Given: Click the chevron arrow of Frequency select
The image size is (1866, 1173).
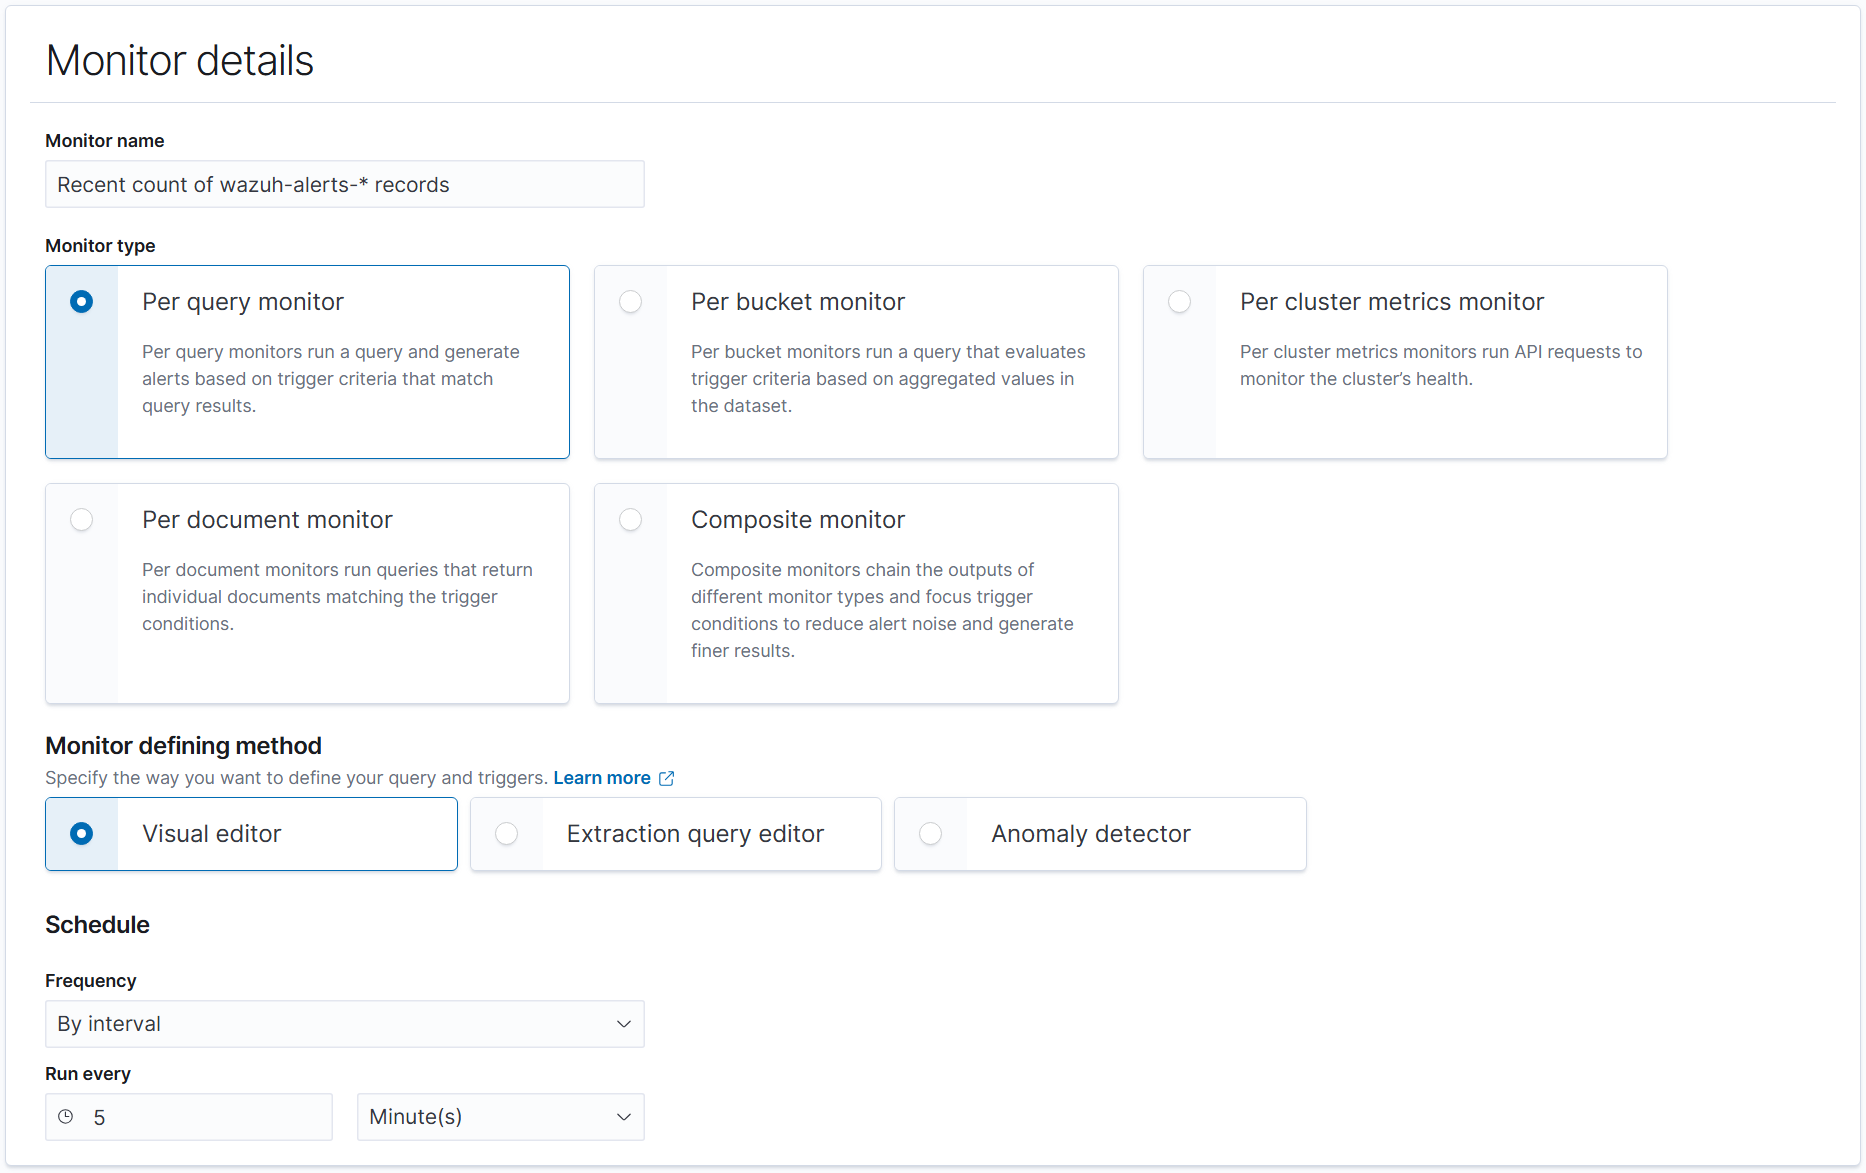Looking at the screenshot, I should tap(624, 1024).
